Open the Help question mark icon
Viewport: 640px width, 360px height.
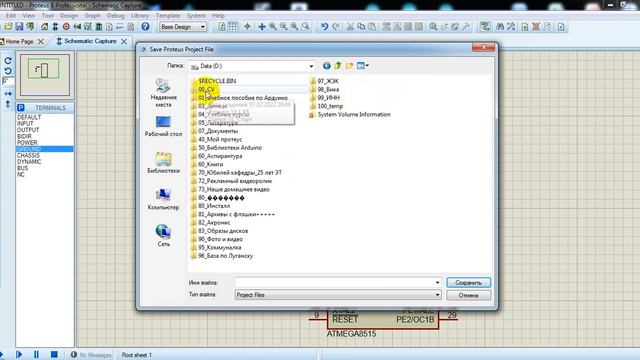(145, 27)
